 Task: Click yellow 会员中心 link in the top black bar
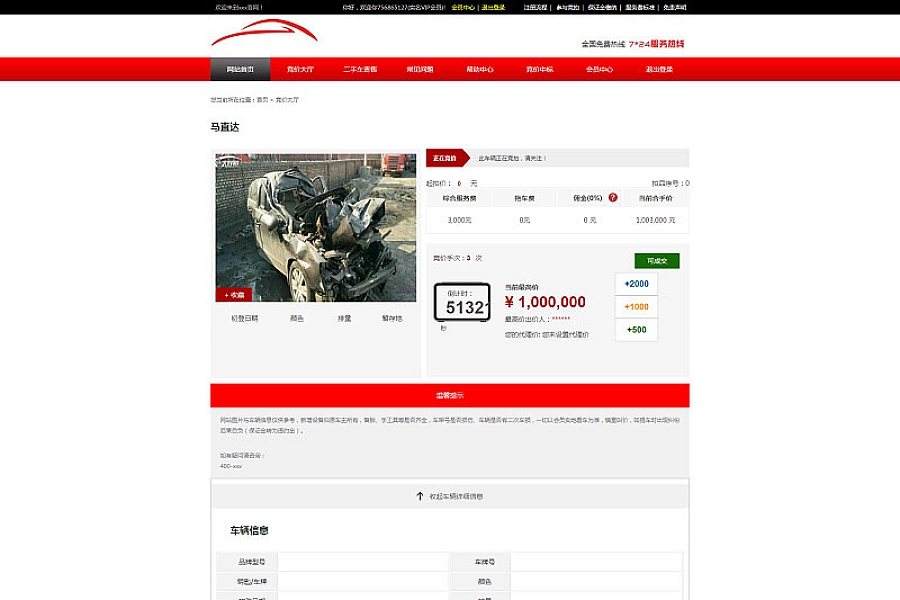click(x=463, y=7)
